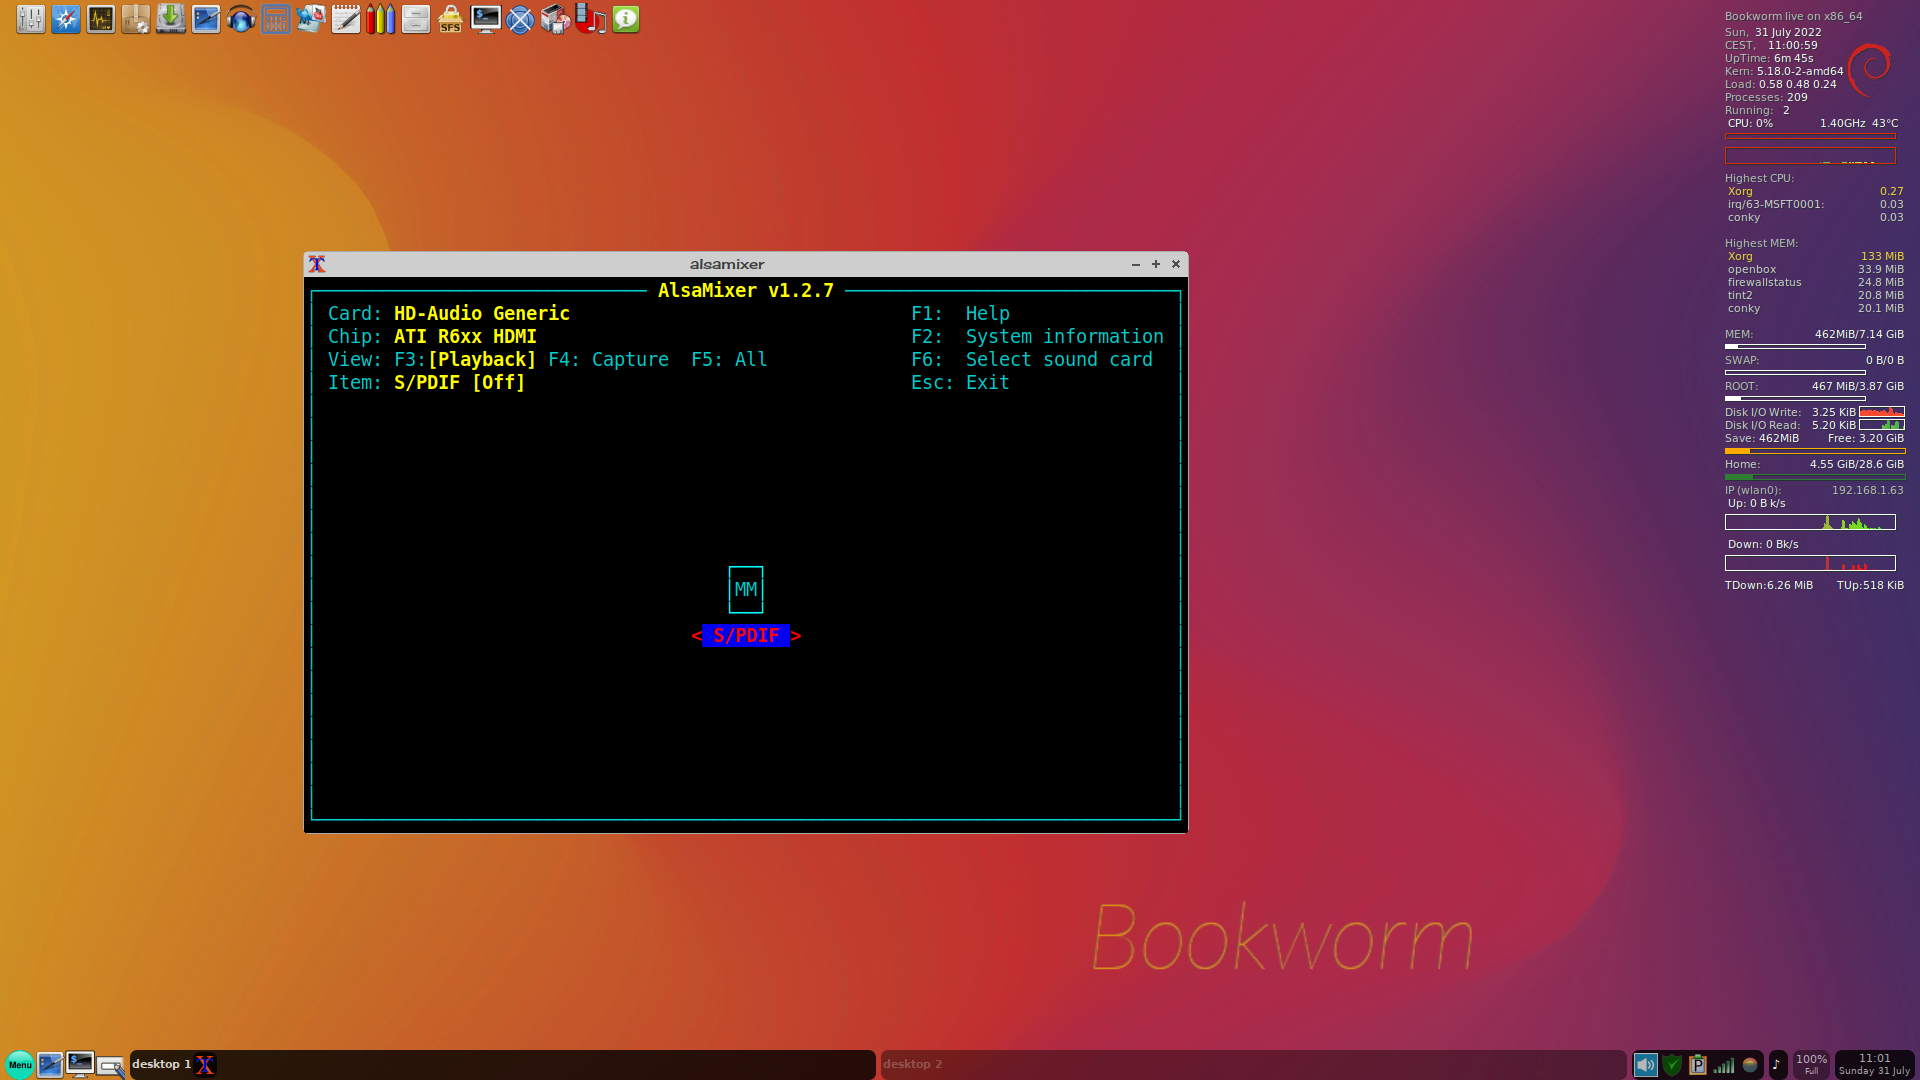Open the teal Menu button
The height and width of the screenshot is (1080, 1920).
(20, 1065)
